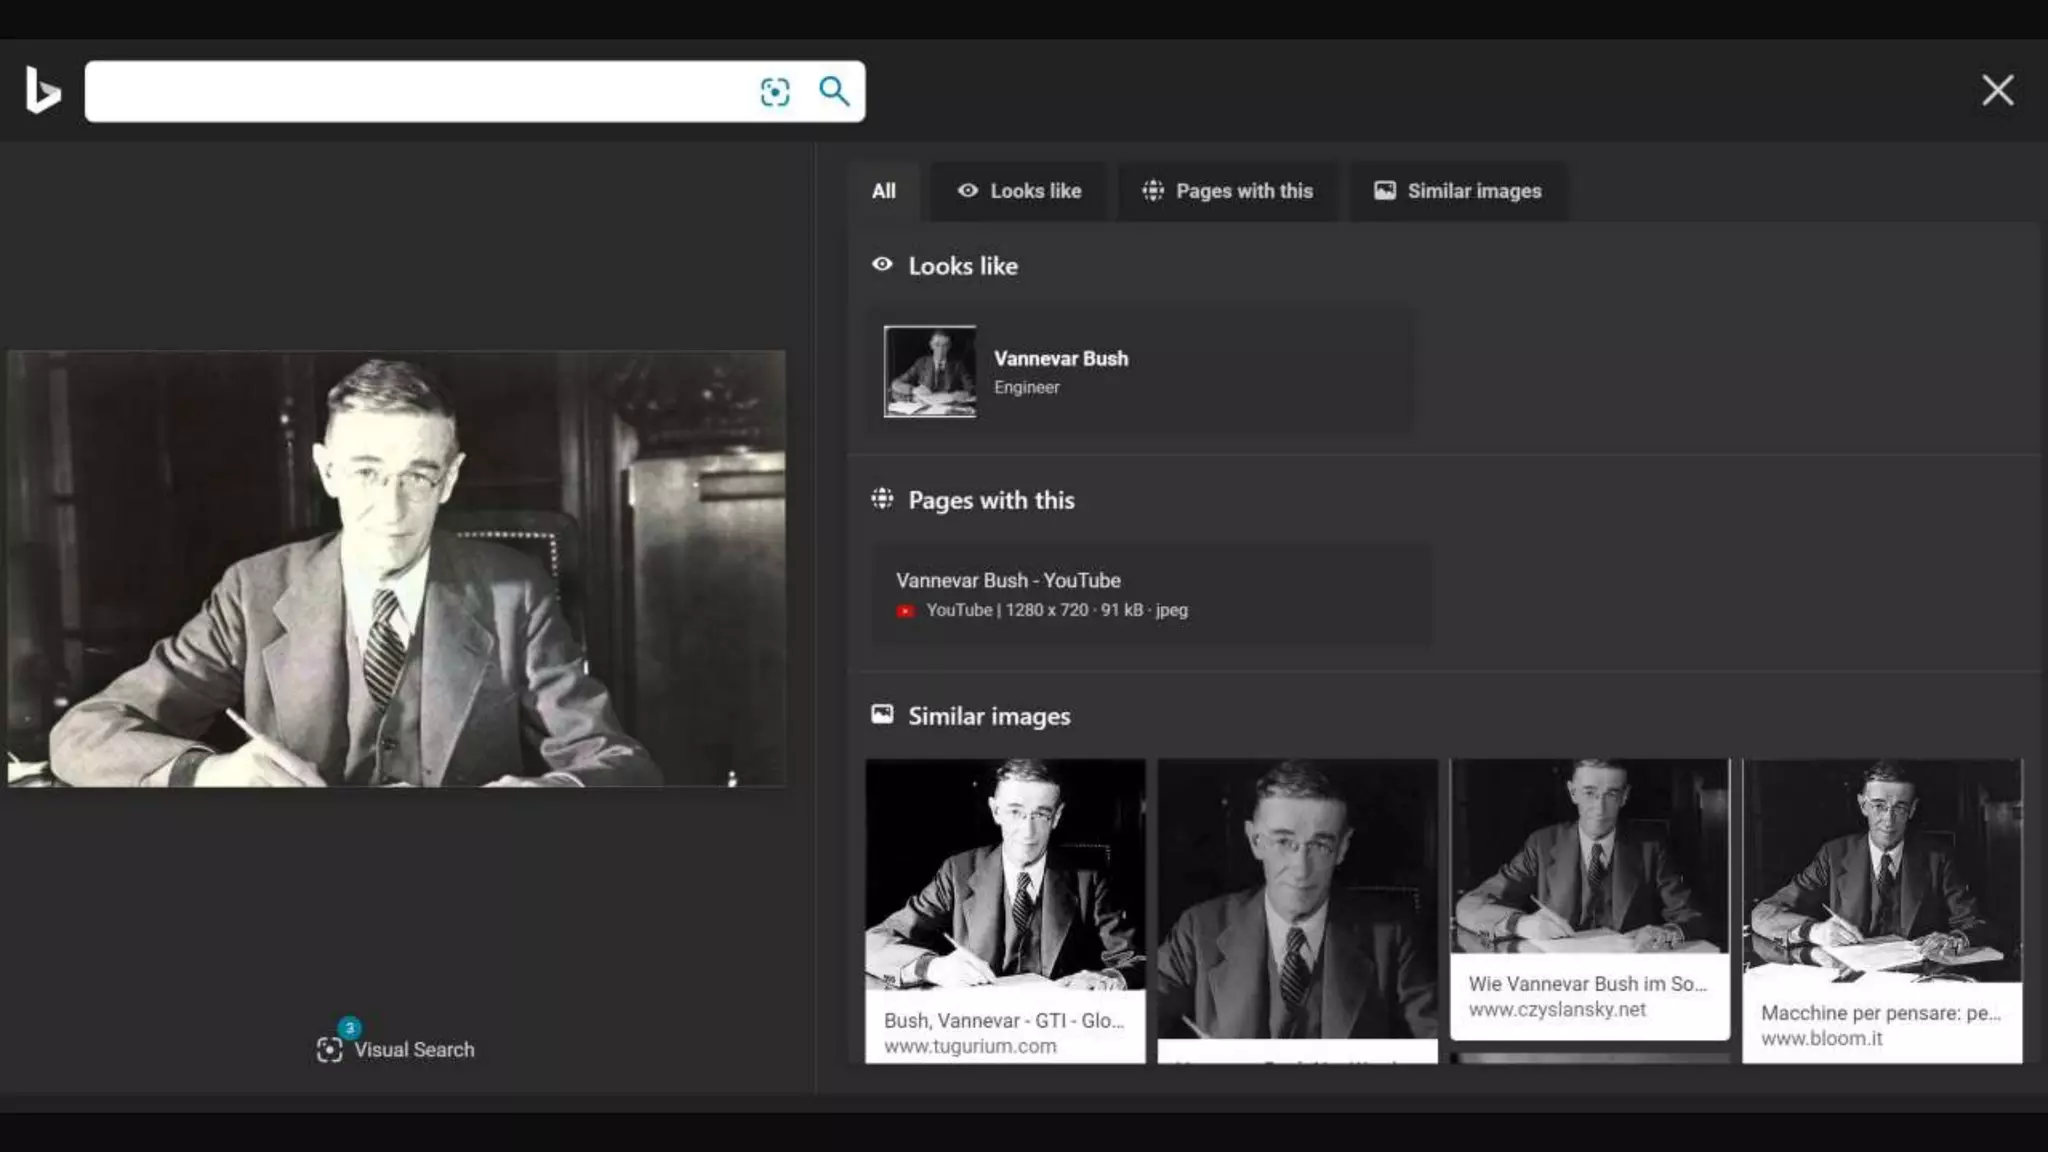
Task: Click the magnifying glass search icon
Action: pos(834,91)
